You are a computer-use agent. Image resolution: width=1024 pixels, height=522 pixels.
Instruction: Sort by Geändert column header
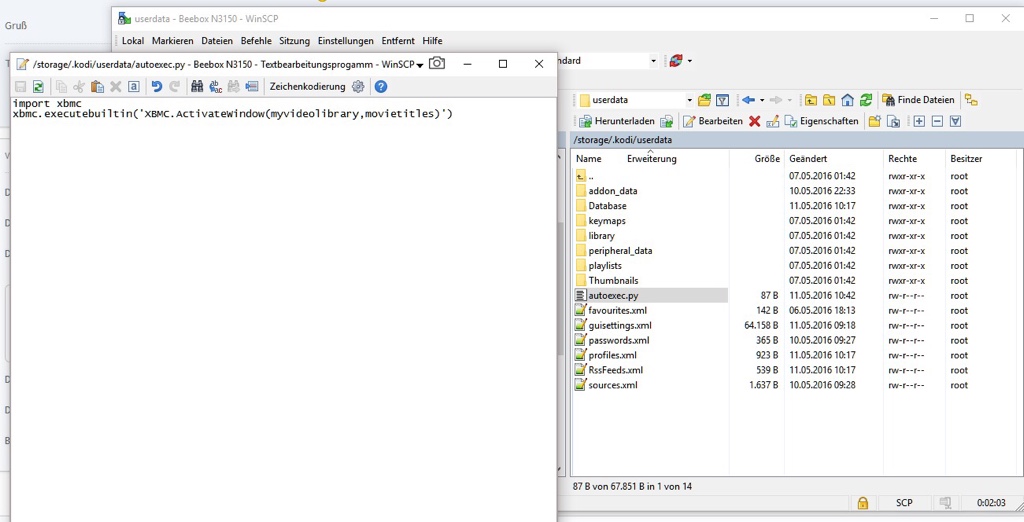tap(808, 159)
